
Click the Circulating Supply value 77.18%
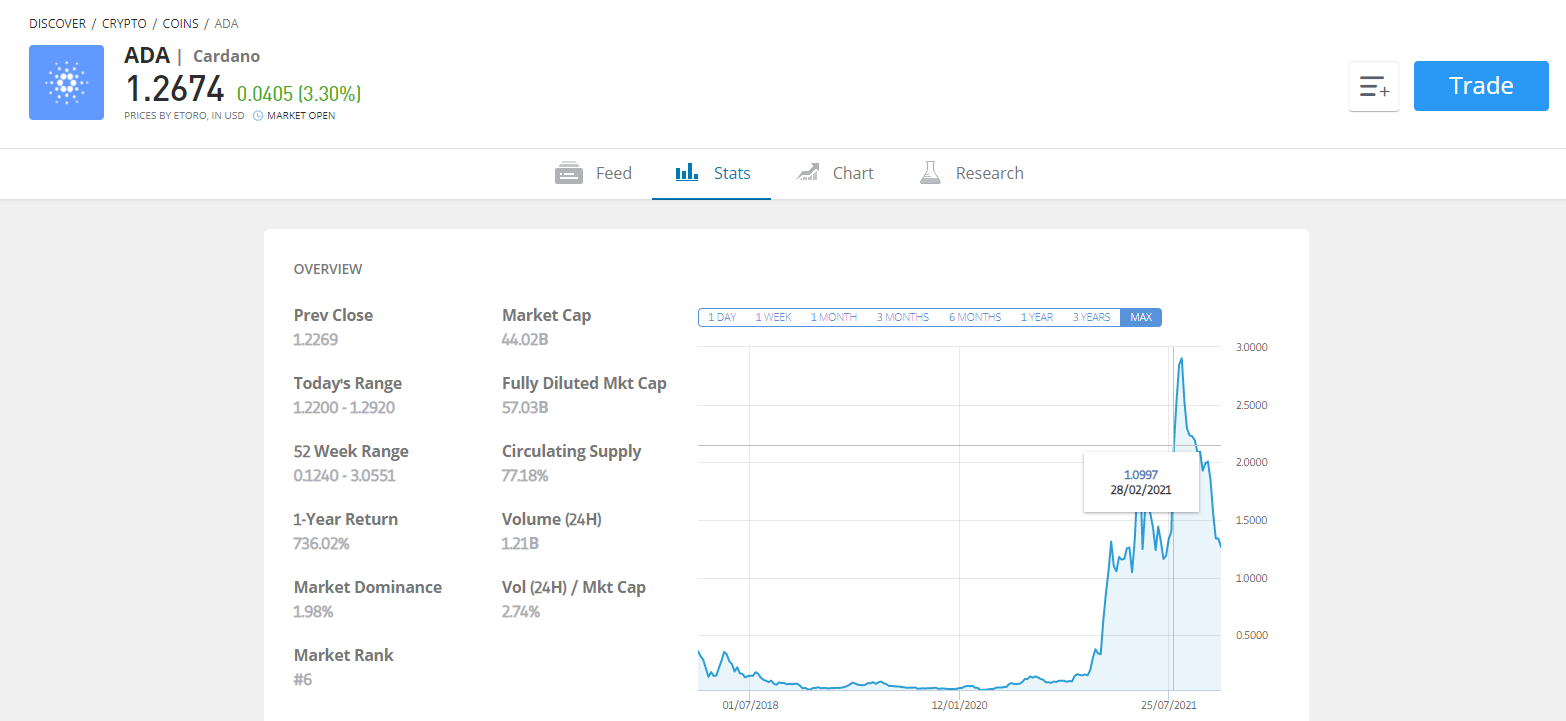coord(525,475)
